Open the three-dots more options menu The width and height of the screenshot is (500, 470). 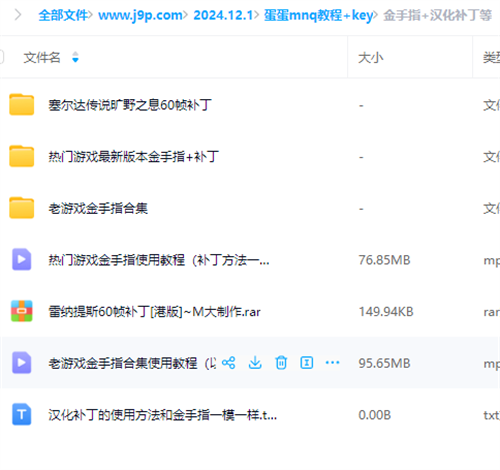332,363
